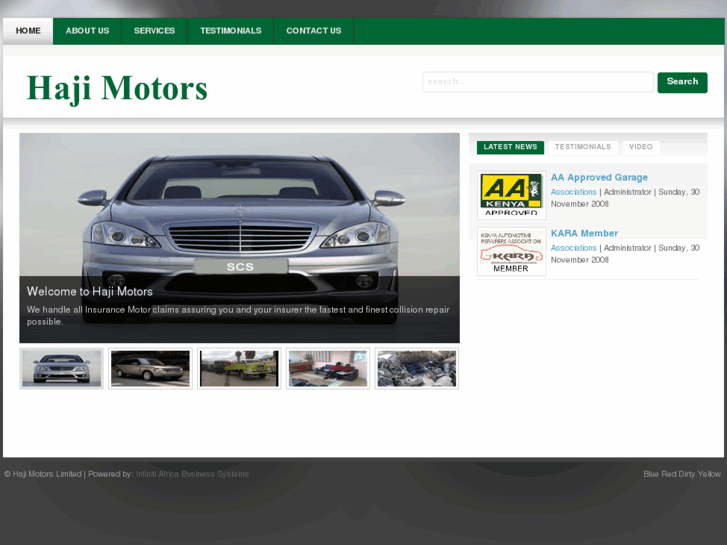The width and height of the screenshot is (727, 545).
Task: Click the AA Kenya Approved logo image
Action: pyautogui.click(x=511, y=195)
